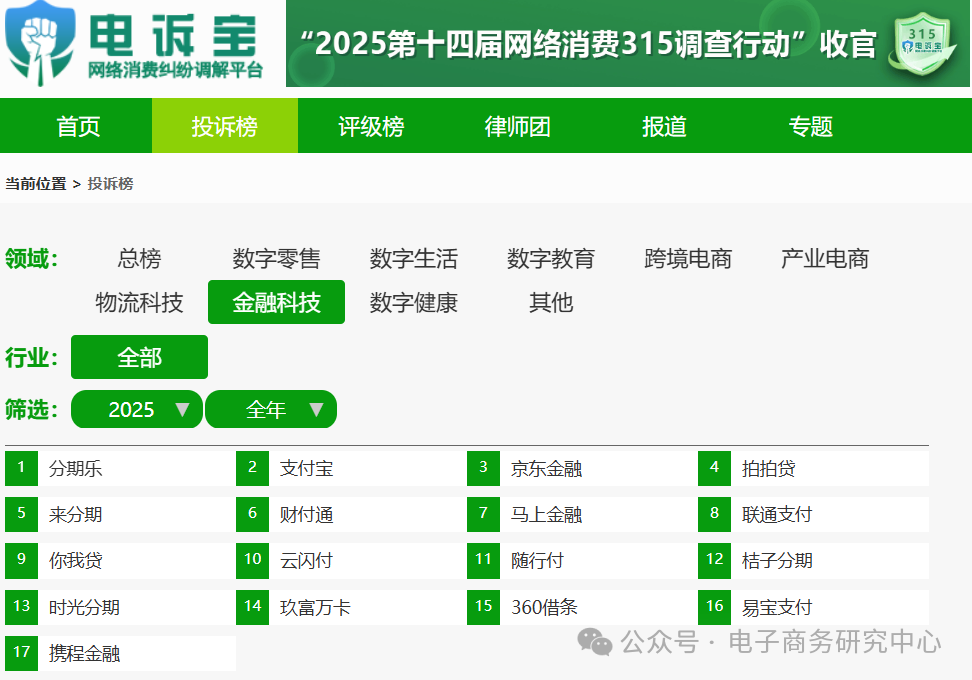
Task: Click the 电诉宝 fist logo
Action: [x=39, y=42]
